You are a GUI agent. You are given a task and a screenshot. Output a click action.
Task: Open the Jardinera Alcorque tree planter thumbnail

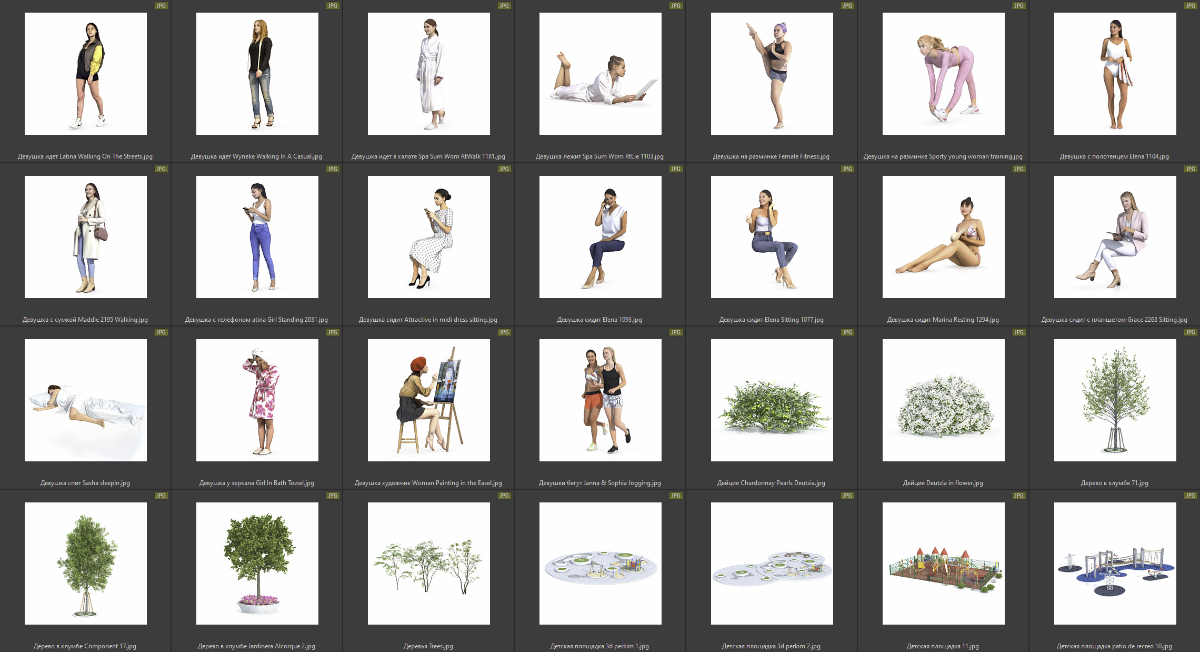pyautogui.click(x=257, y=563)
